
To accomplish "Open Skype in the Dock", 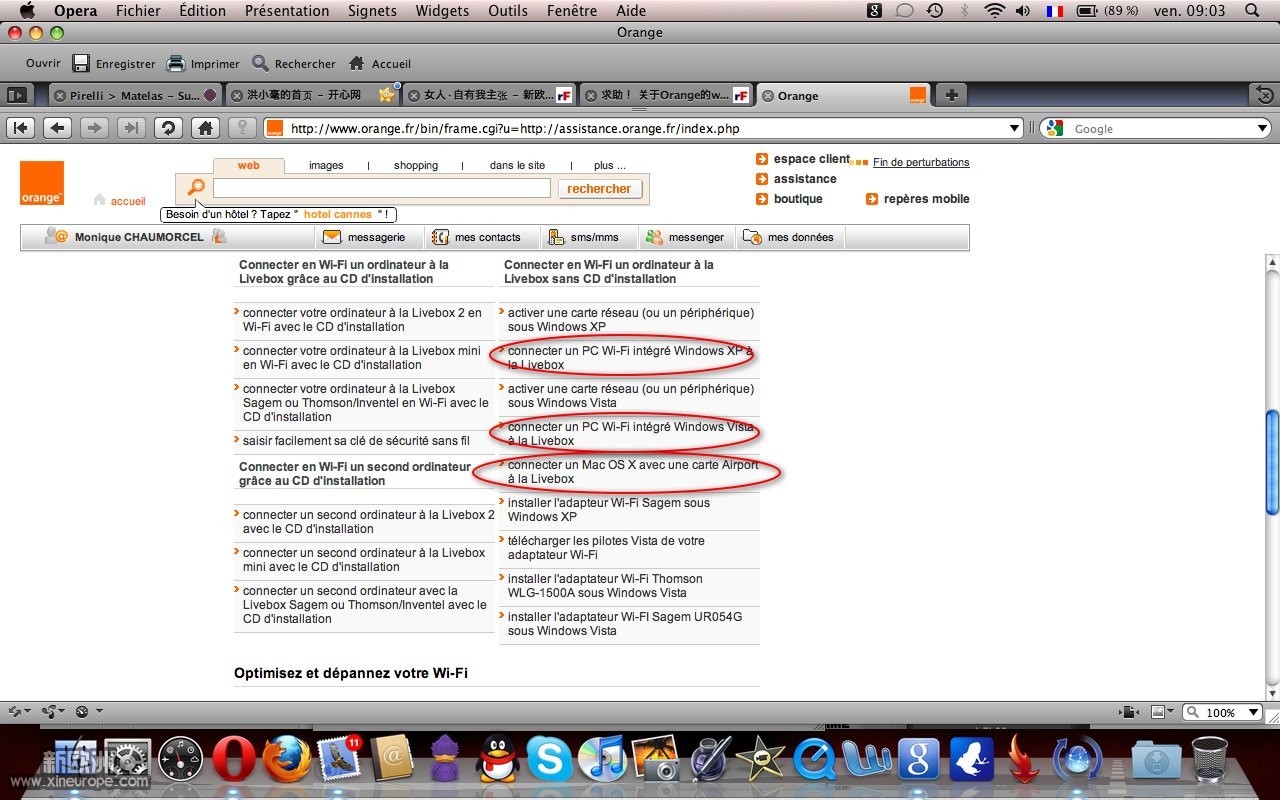I will pyautogui.click(x=549, y=758).
